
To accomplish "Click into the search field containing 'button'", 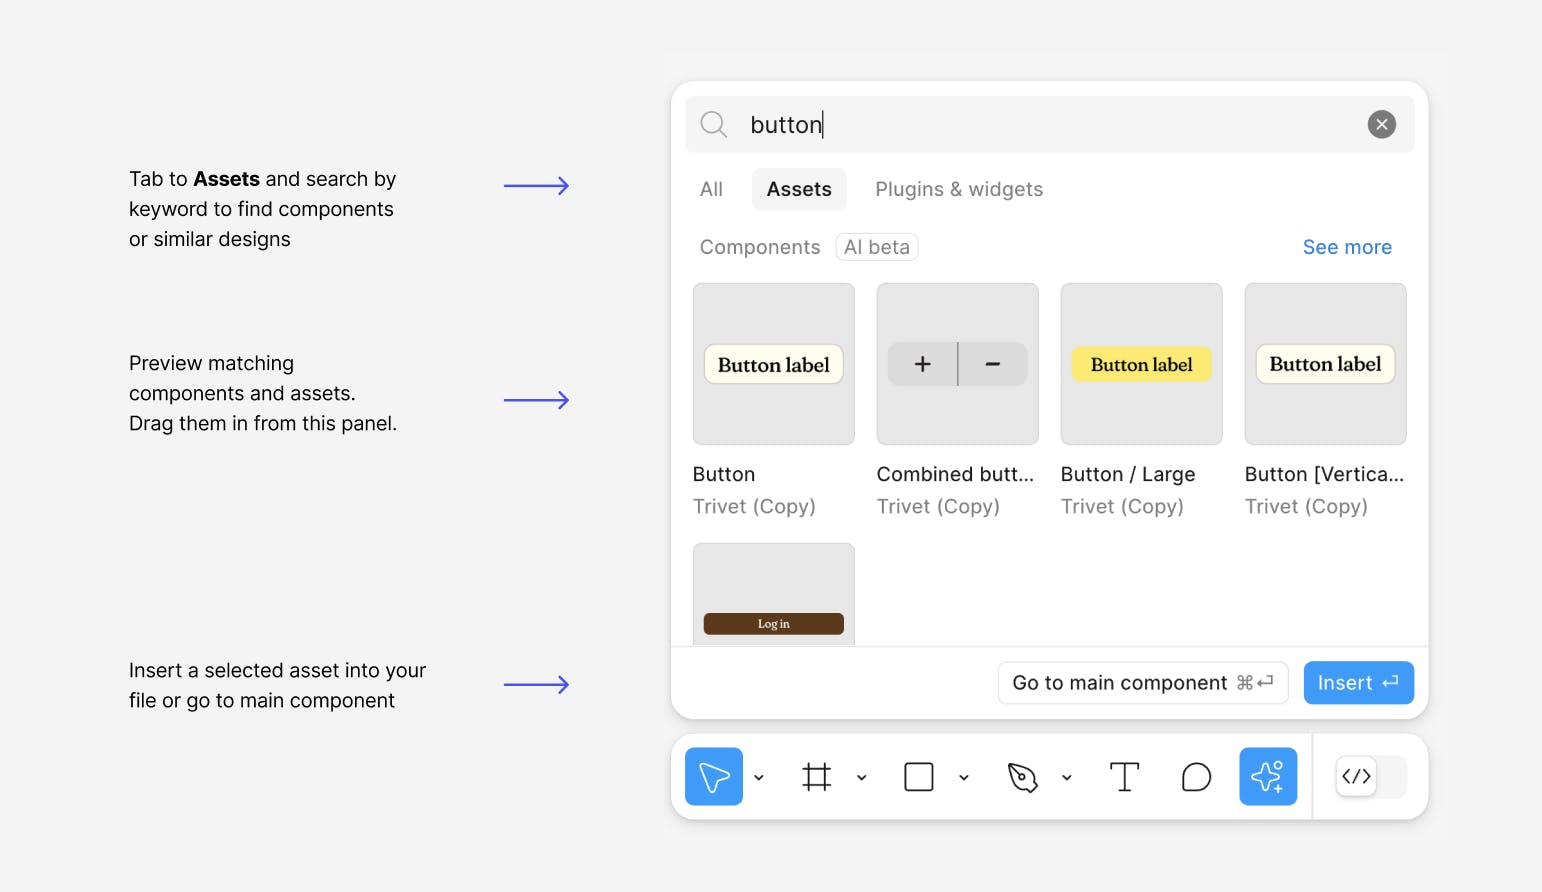I will click(x=1050, y=124).
